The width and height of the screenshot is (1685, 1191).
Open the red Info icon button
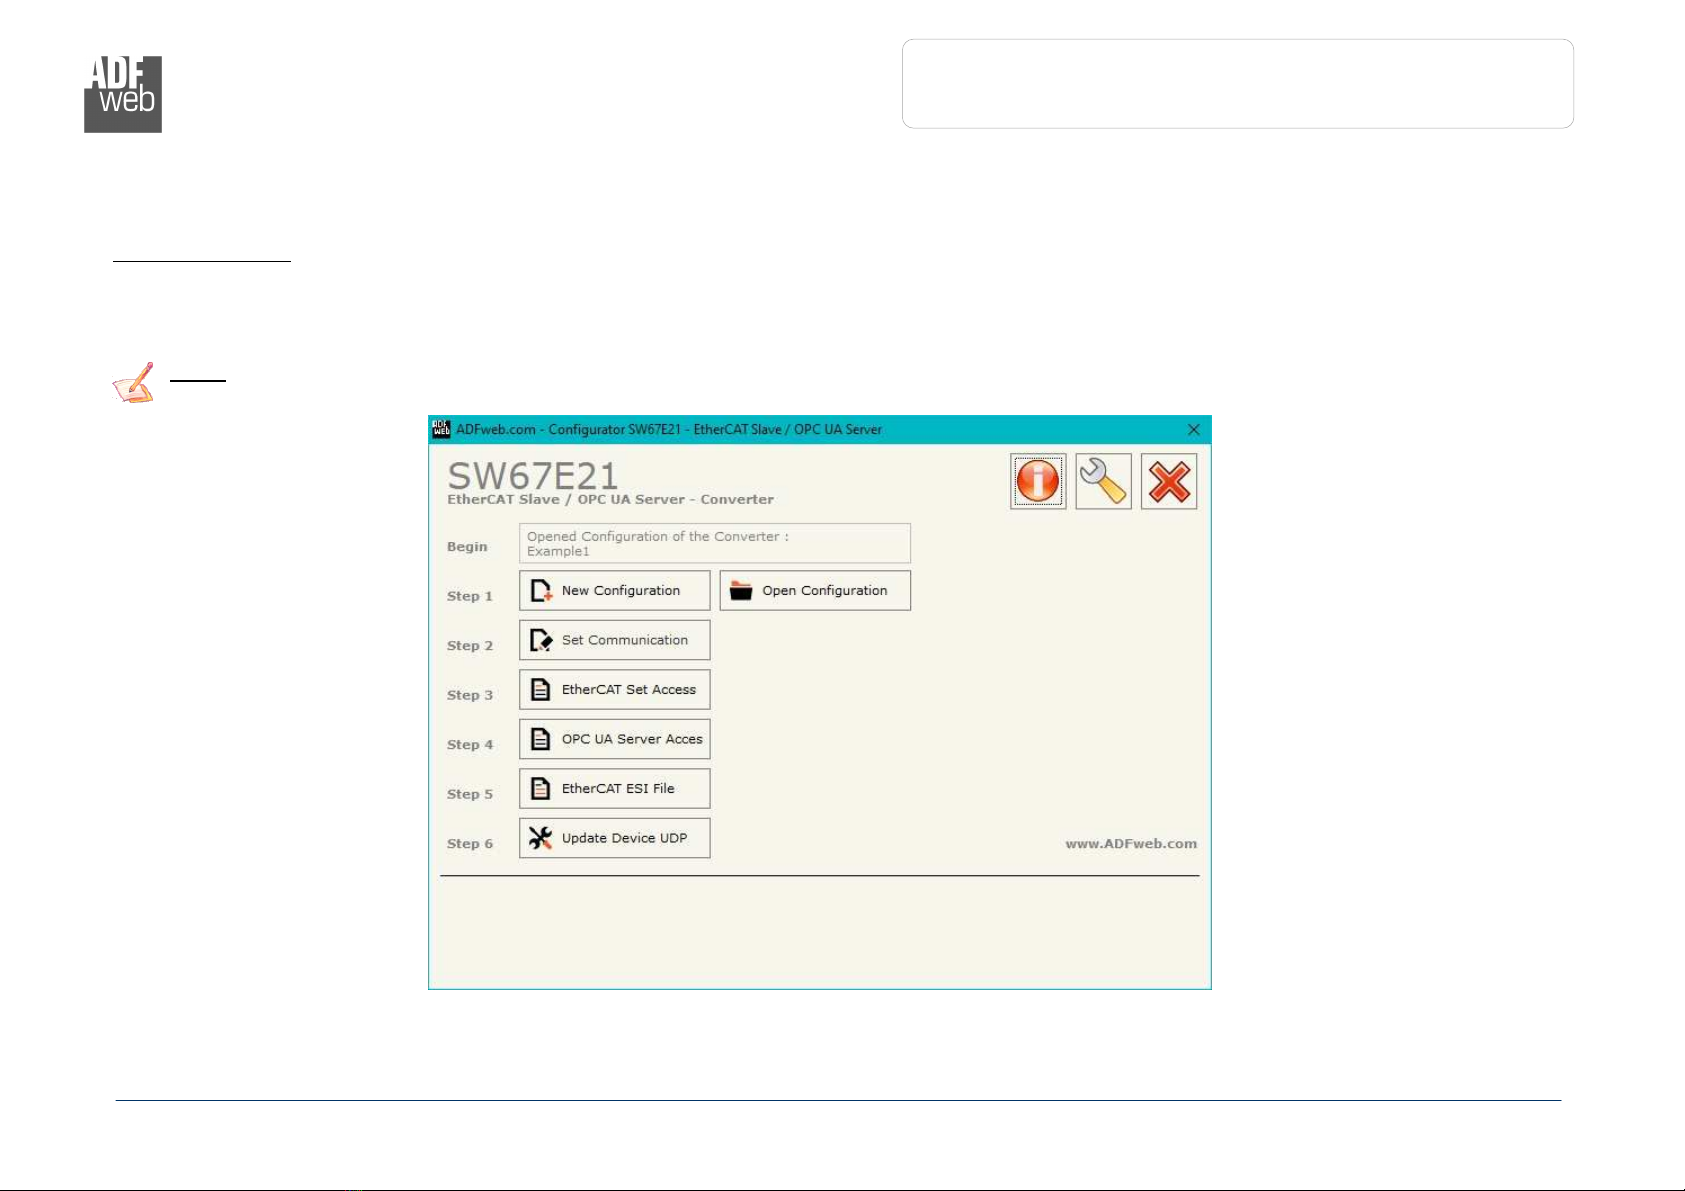click(1038, 481)
